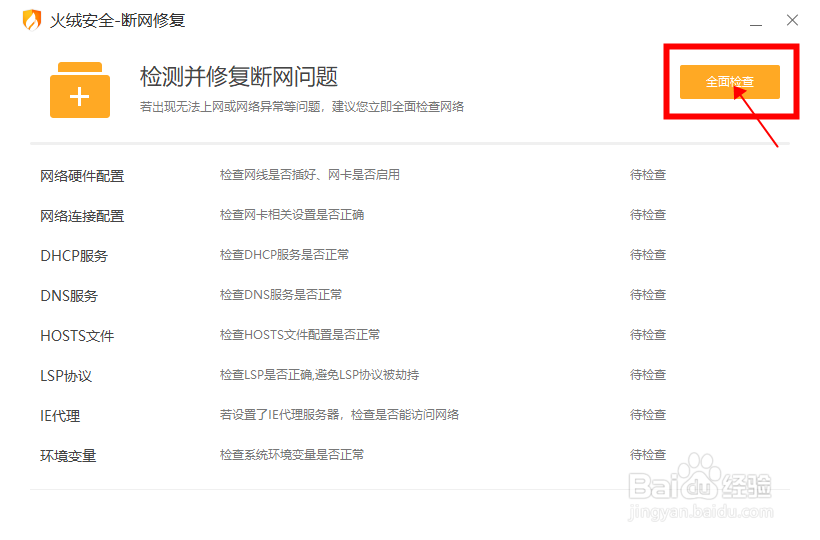
Task: Click 待检查 status of IE代理
Action: 648,415
